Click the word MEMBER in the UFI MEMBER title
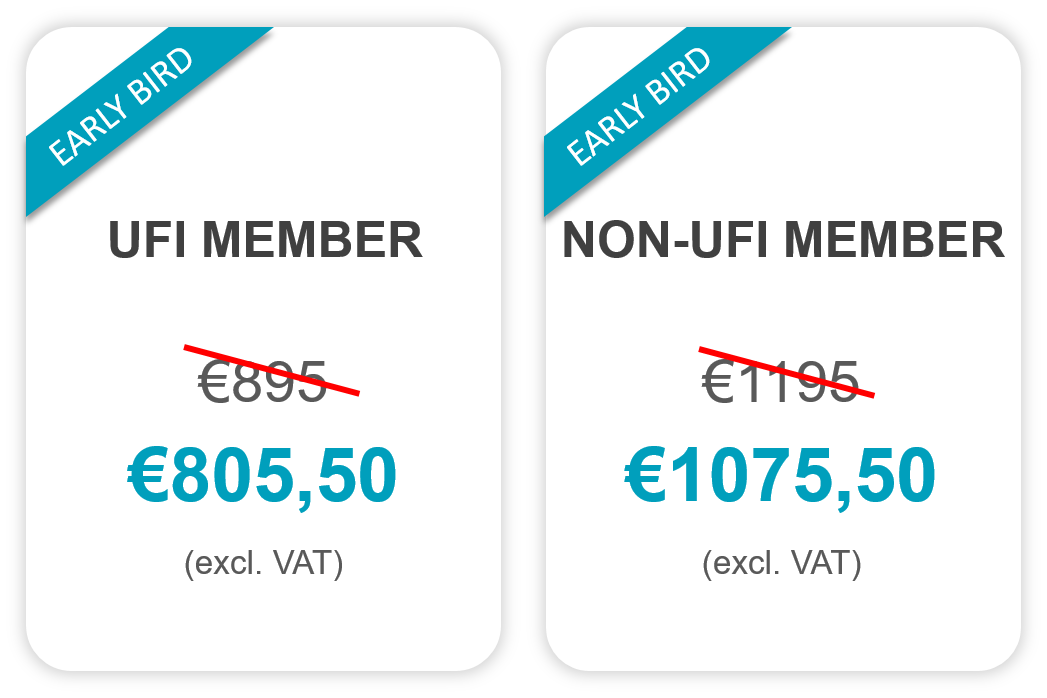1047x698 pixels. [x=312, y=240]
